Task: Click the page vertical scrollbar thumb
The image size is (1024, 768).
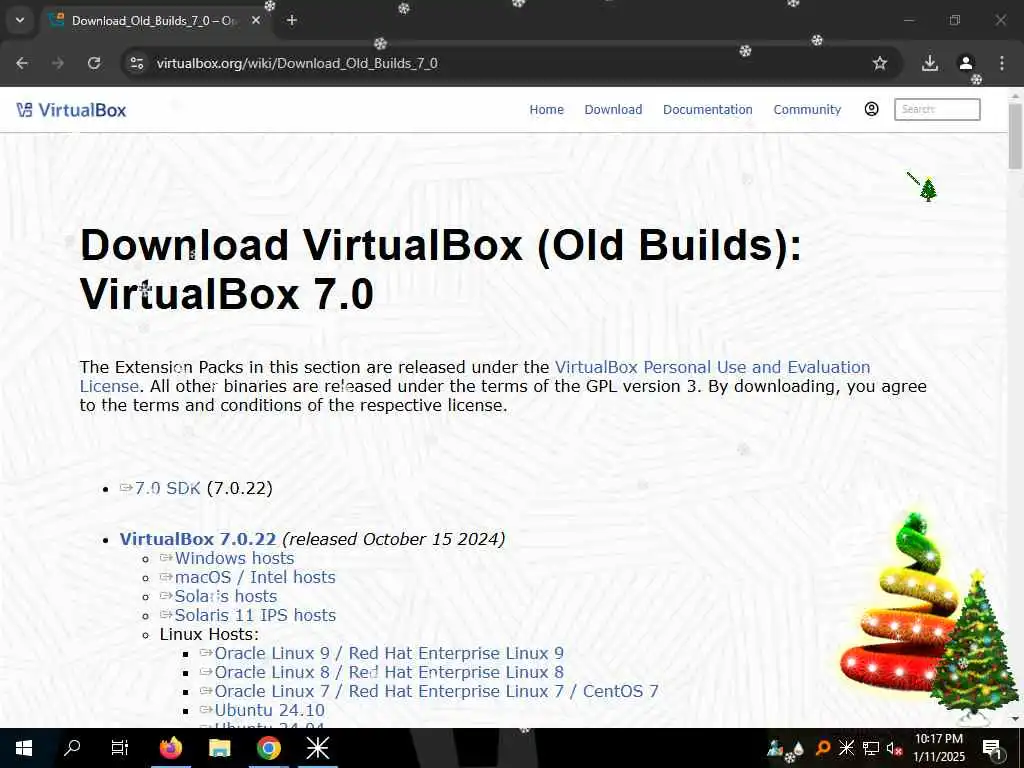Action: tap(1015, 136)
